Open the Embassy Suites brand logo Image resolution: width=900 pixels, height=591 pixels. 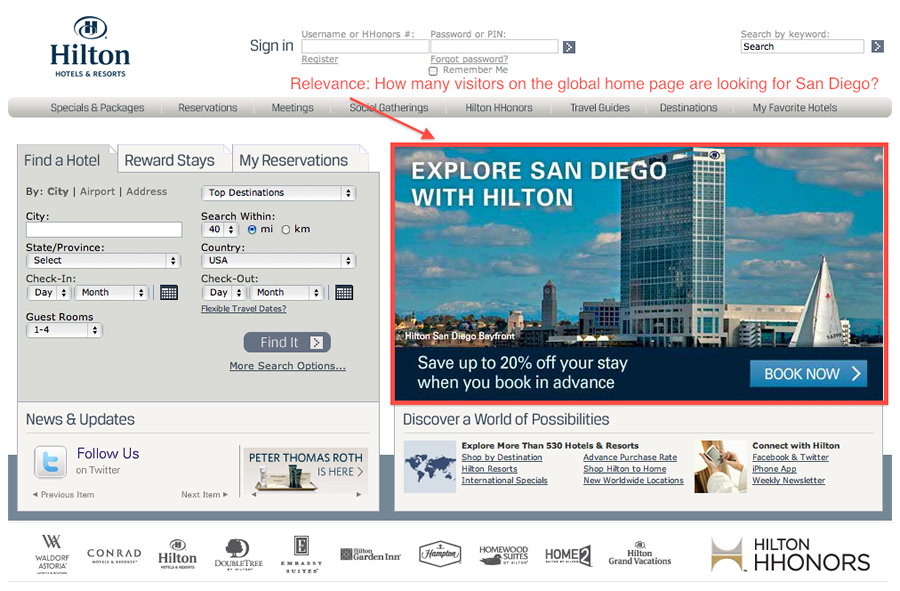click(301, 554)
